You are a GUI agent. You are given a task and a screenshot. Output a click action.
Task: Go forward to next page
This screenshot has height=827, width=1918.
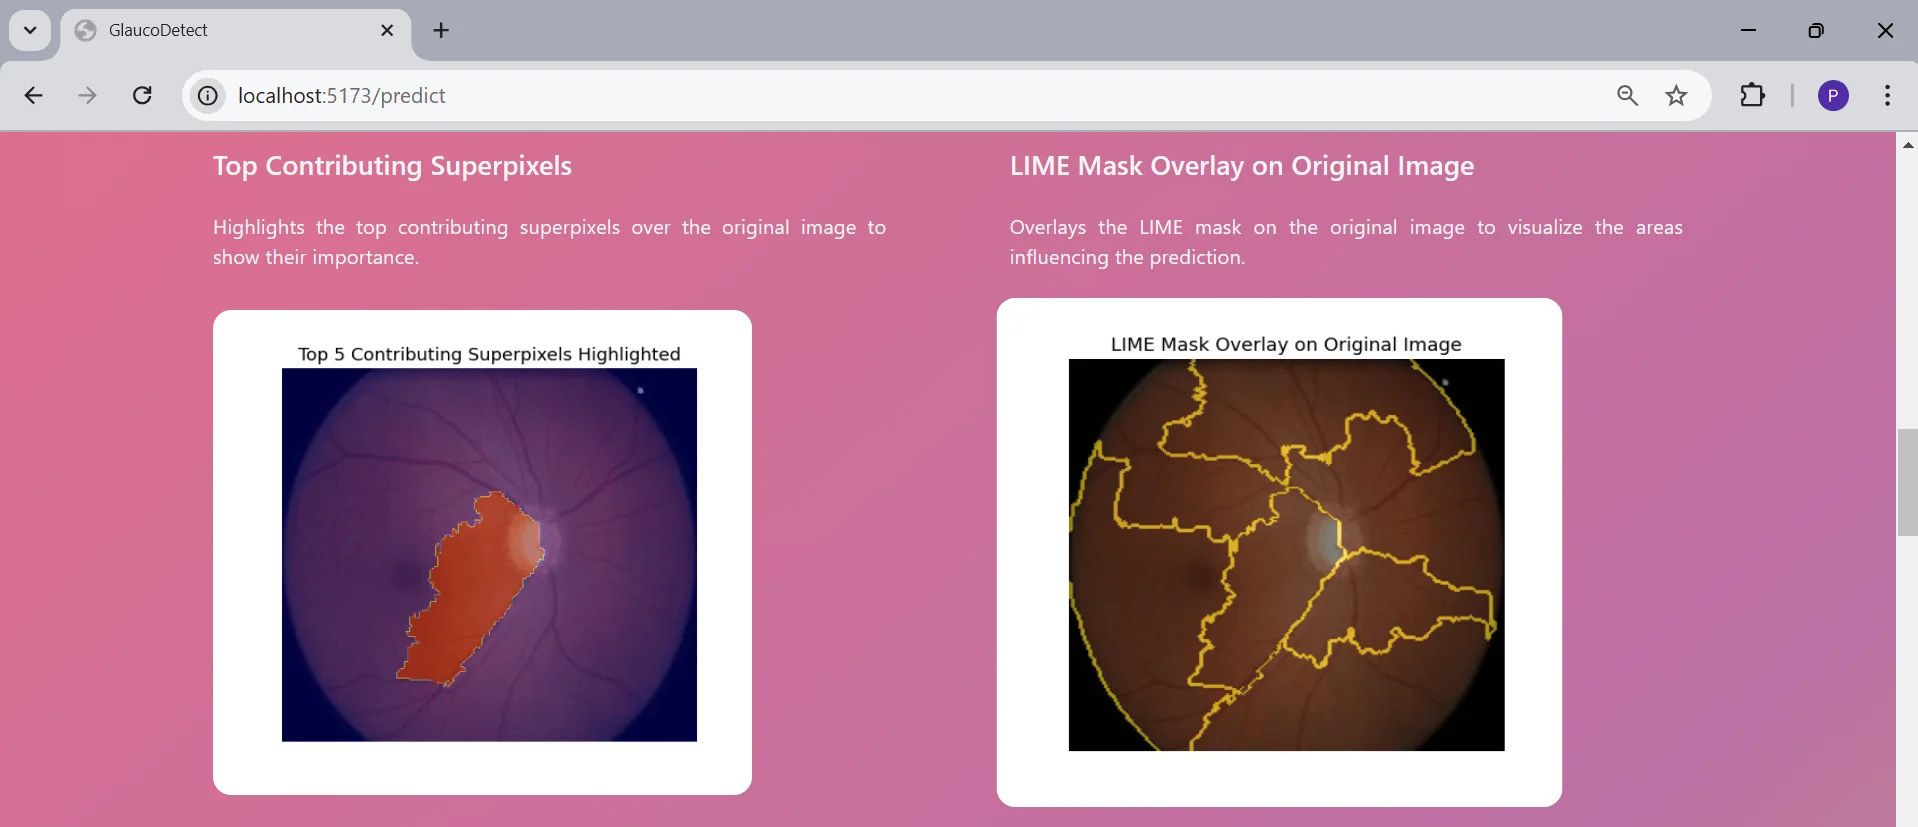pos(88,96)
